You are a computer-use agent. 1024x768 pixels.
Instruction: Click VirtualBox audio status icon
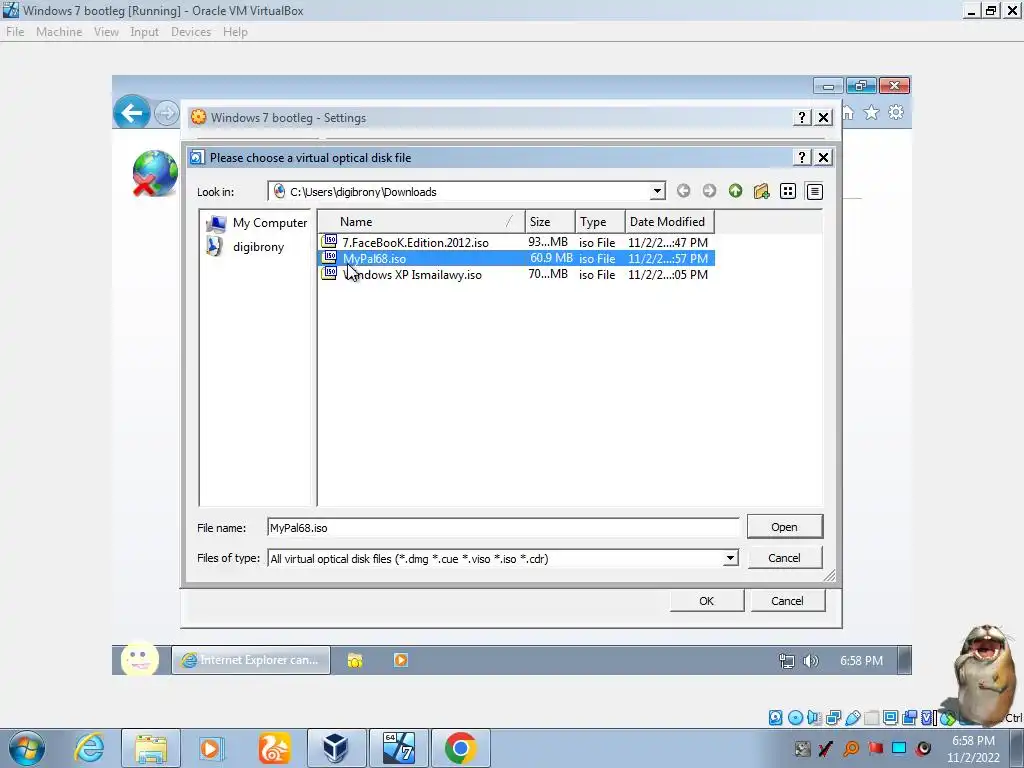[814, 718]
